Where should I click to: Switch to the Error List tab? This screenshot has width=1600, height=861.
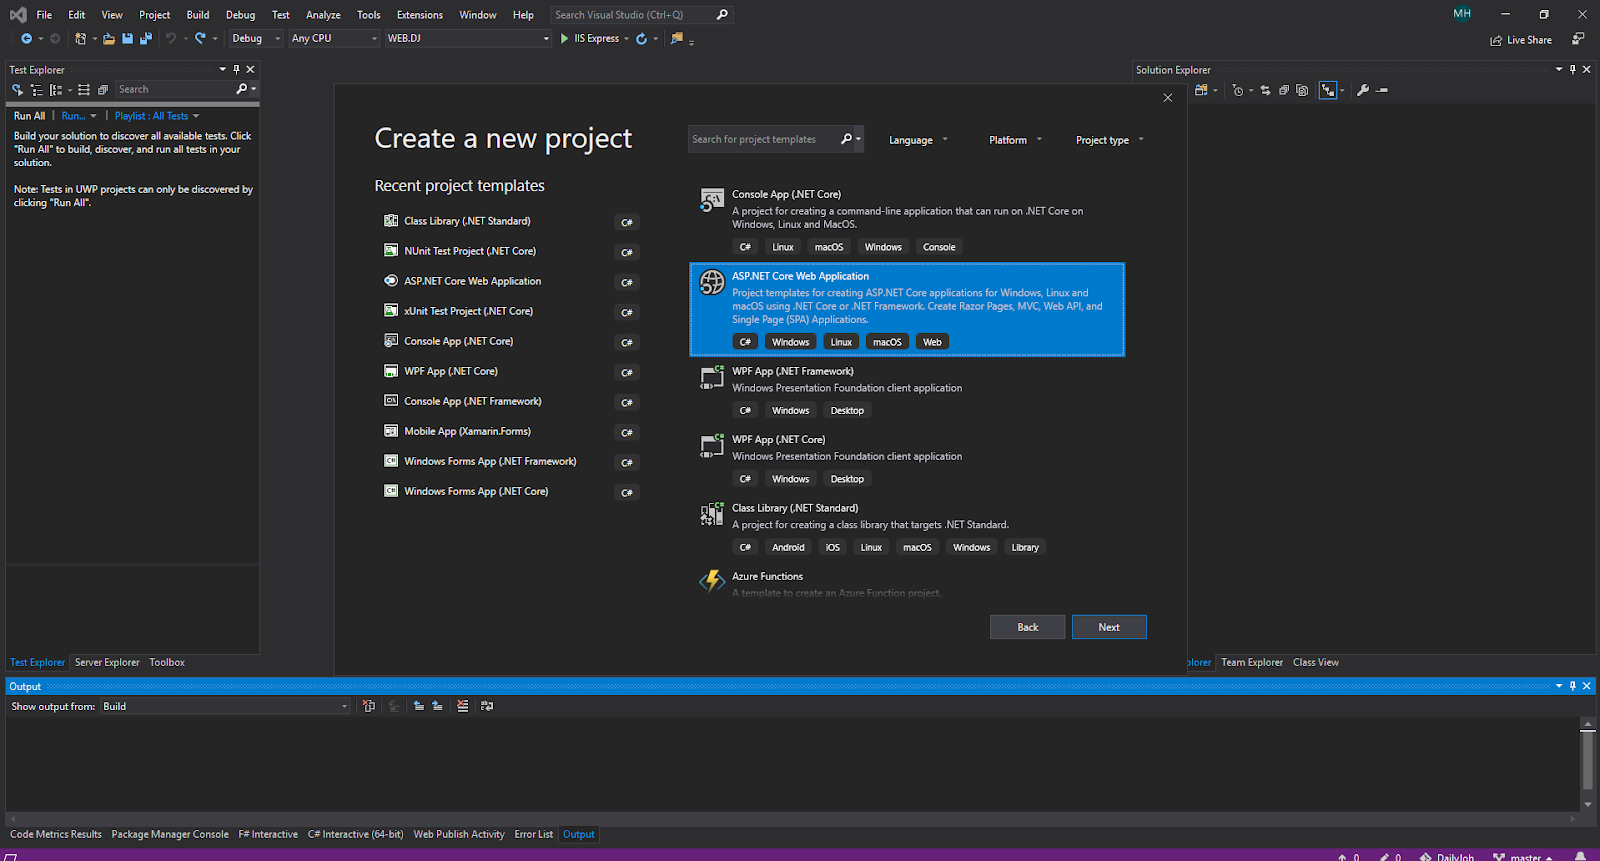click(533, 834)
